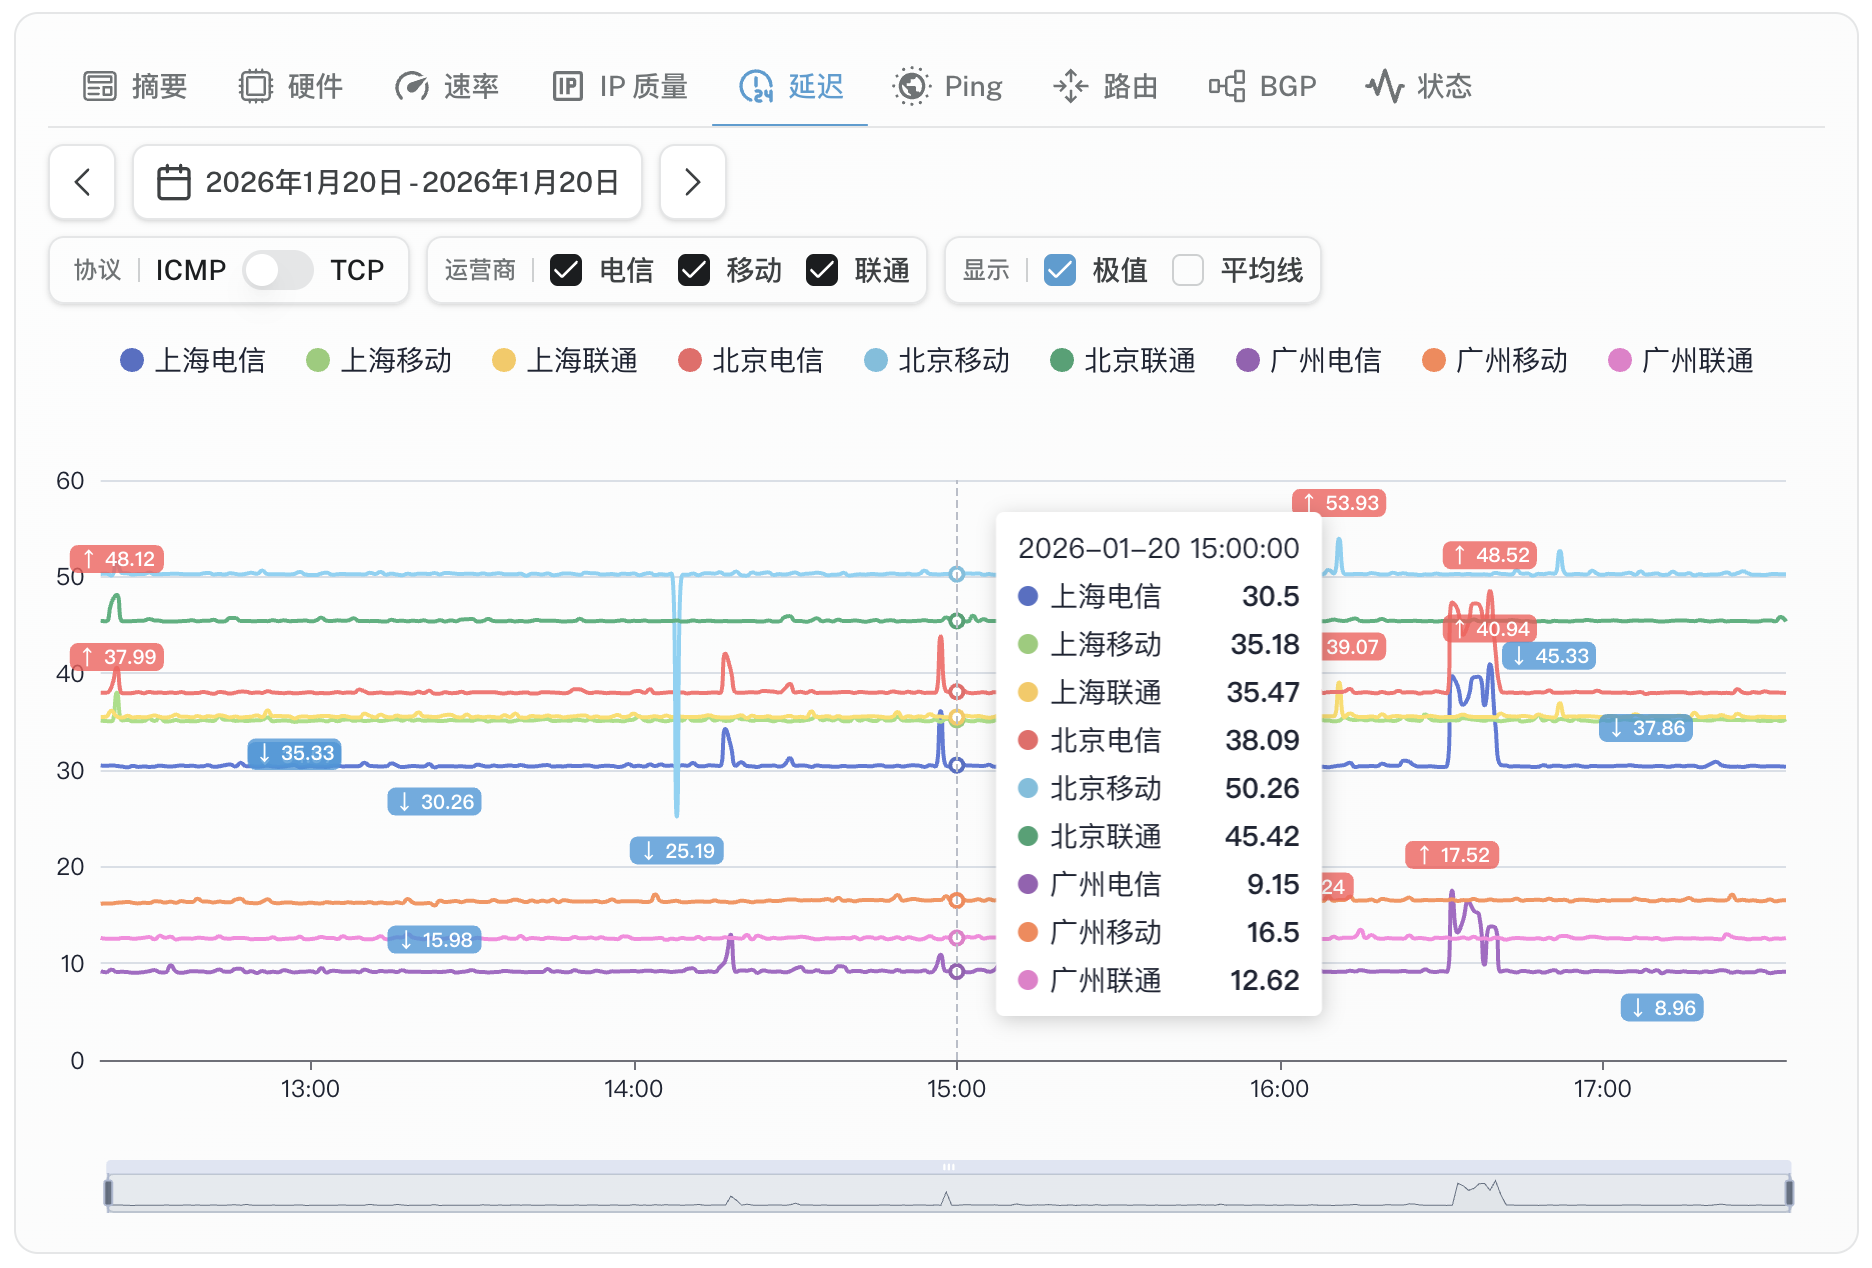This screenshot has height=1268, width=1872.
Task: Uncheck the 电信 carrier checkbox
Action: click(566, 270)
